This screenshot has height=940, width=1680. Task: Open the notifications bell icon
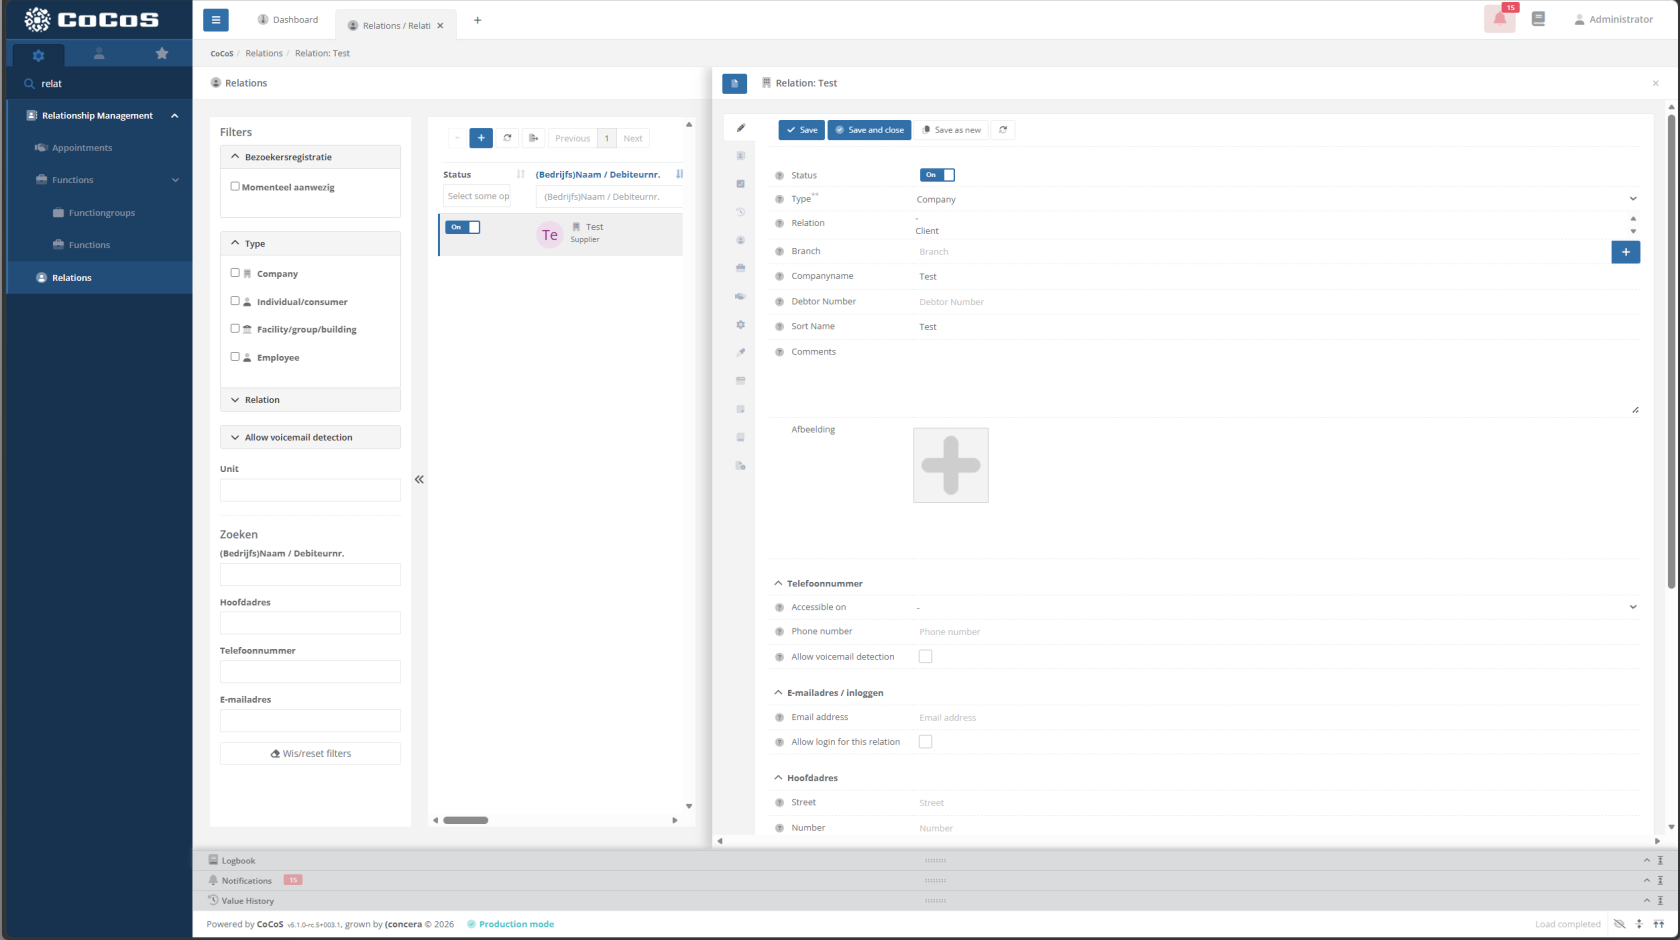pyautogui.click(x=1500, y=18)
